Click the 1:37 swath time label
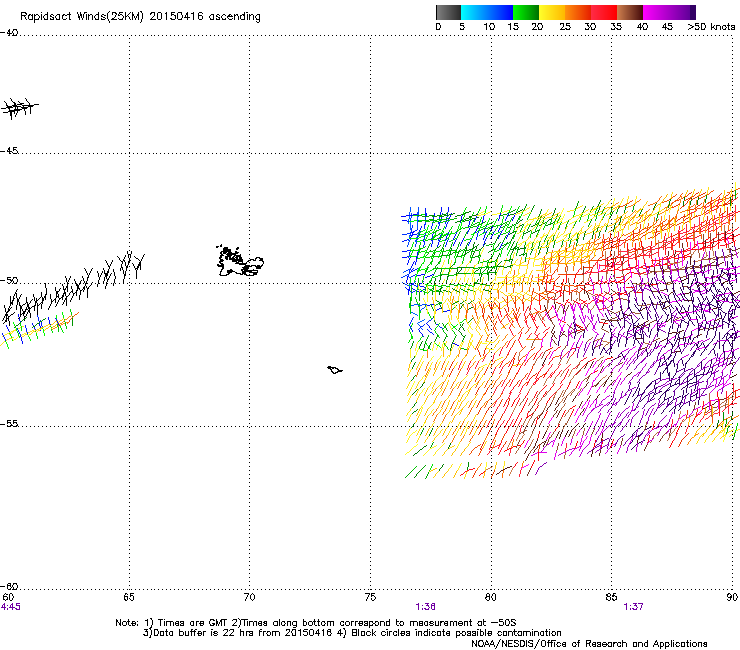Image resolution: width=740 pixels, height=650 pixels. click(633, 607)
